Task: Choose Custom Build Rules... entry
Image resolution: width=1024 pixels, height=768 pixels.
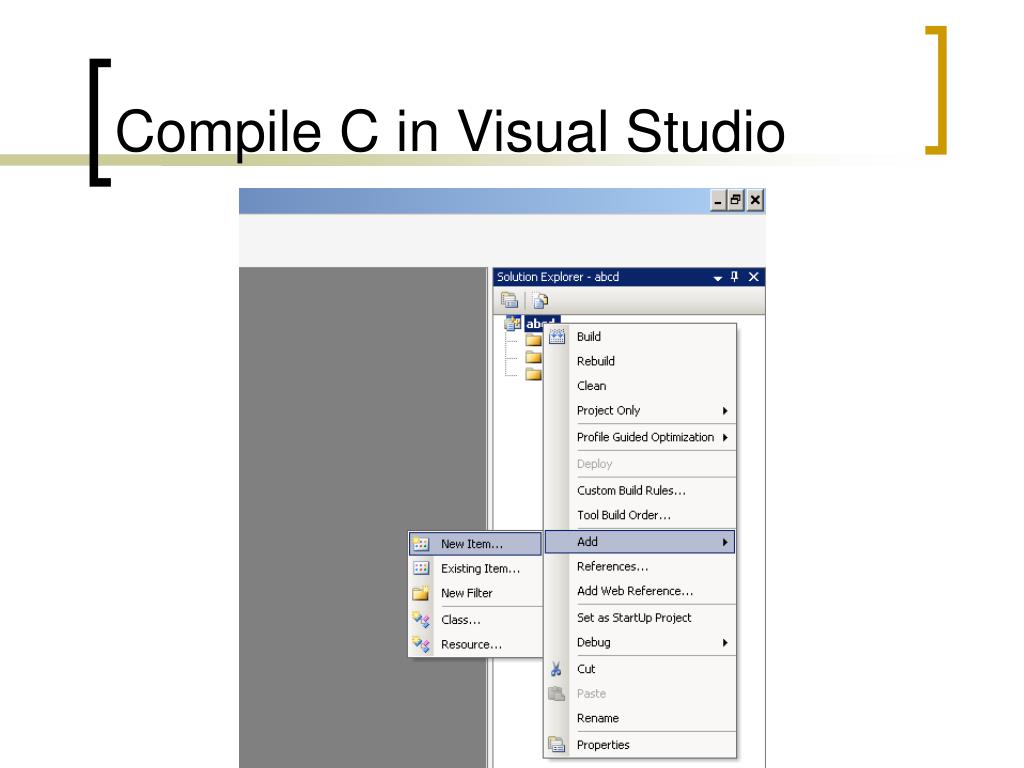Action: (x=640, y=490)
